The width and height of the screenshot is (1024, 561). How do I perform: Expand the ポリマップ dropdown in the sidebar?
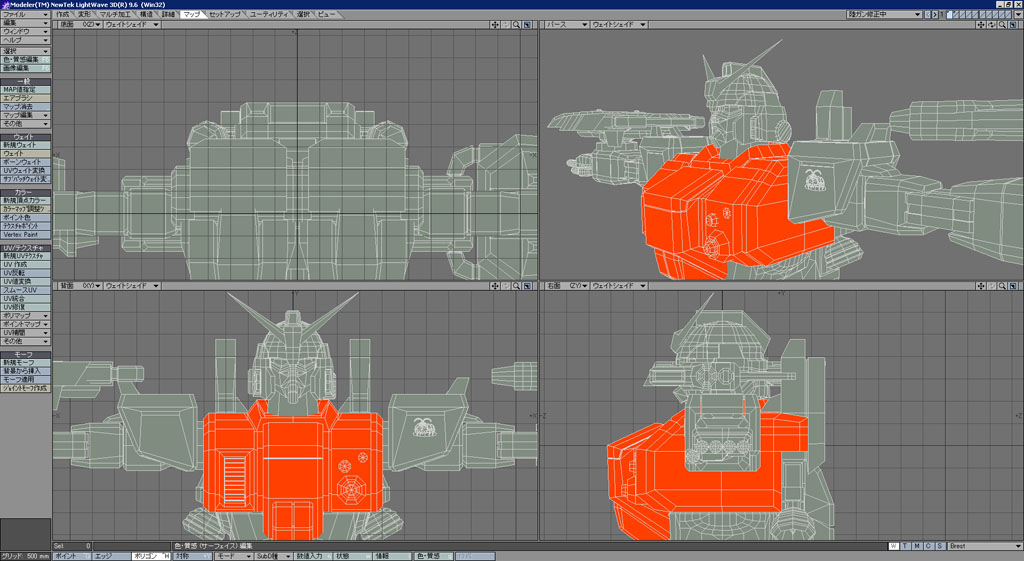[25, 316]
